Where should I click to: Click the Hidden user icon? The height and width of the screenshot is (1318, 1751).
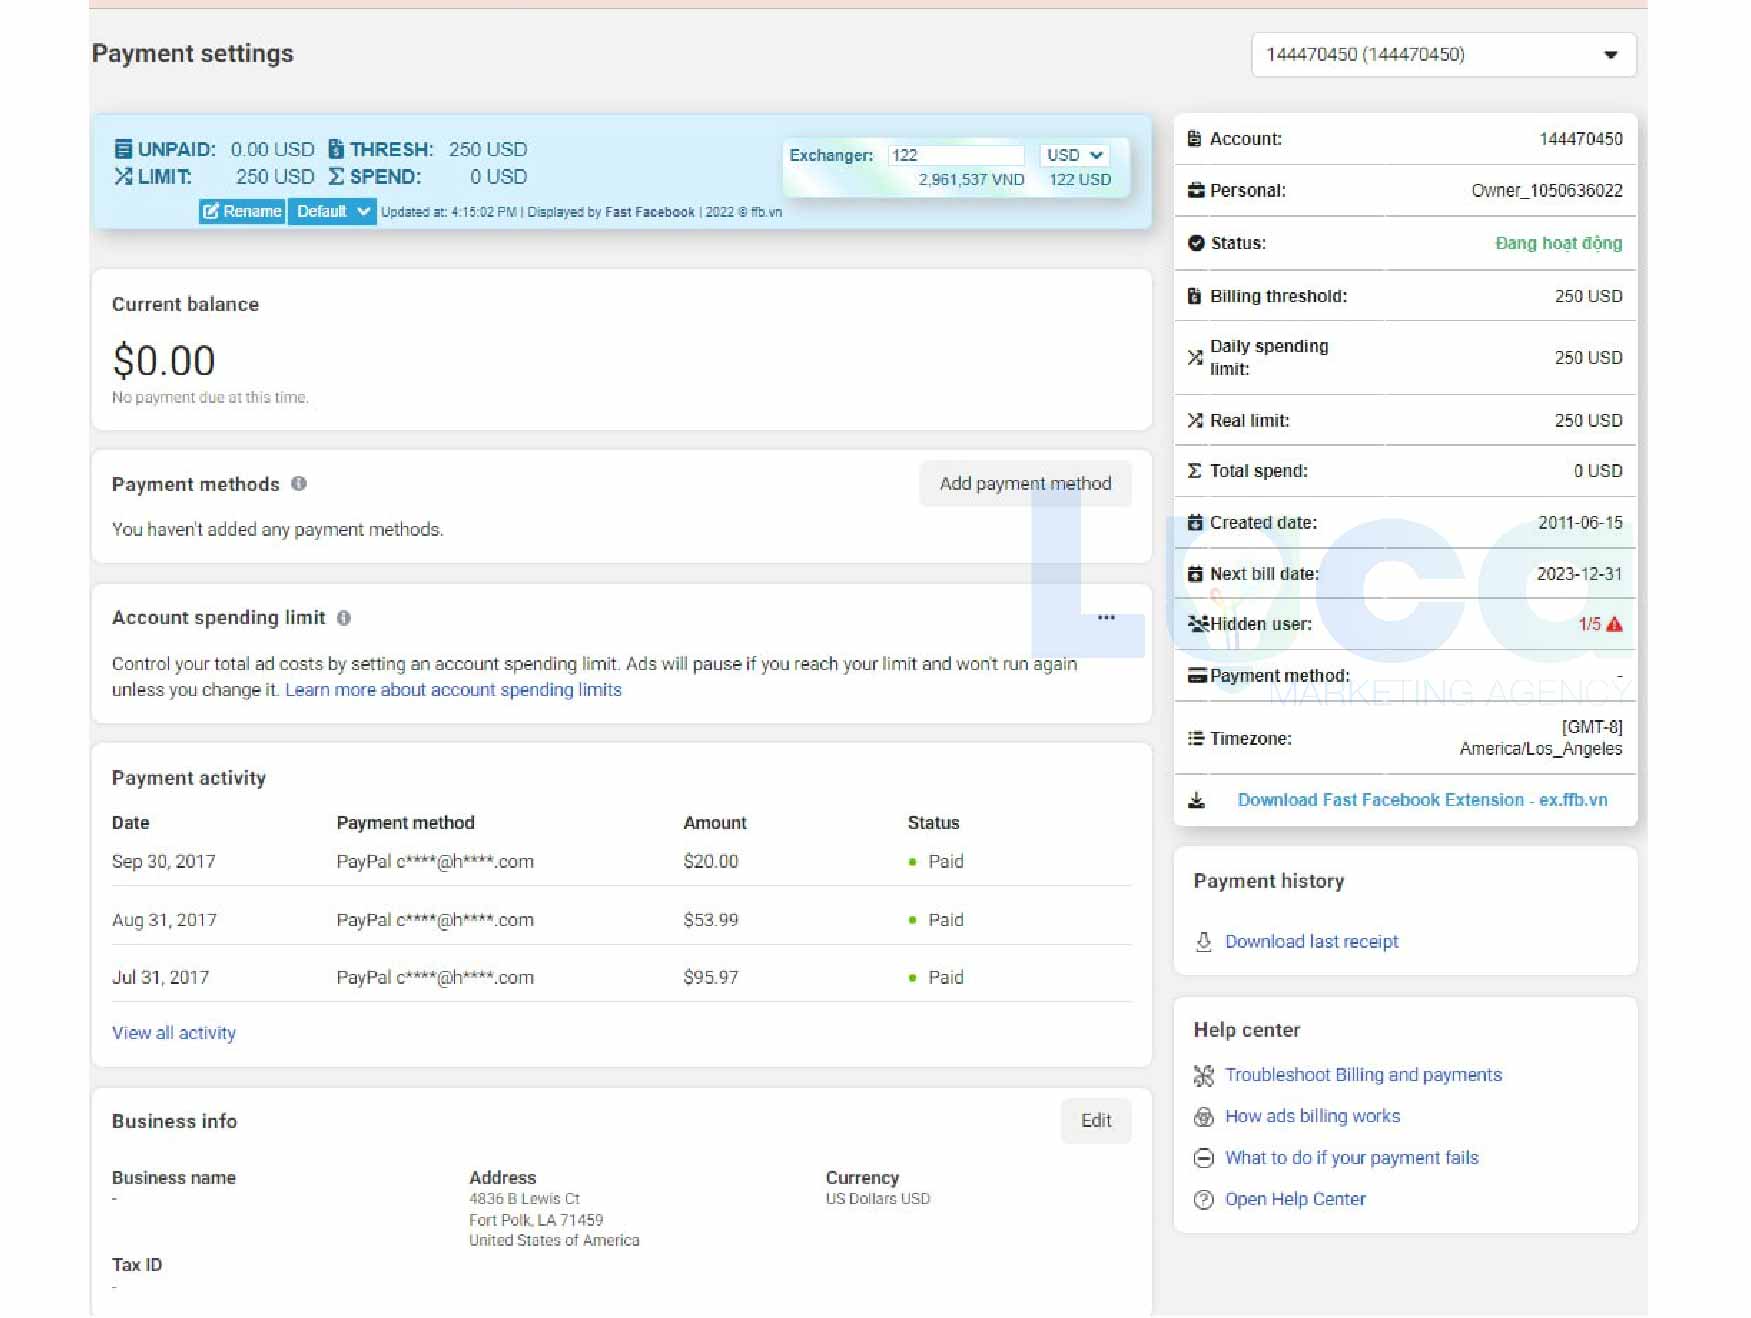pos(1198,624)
